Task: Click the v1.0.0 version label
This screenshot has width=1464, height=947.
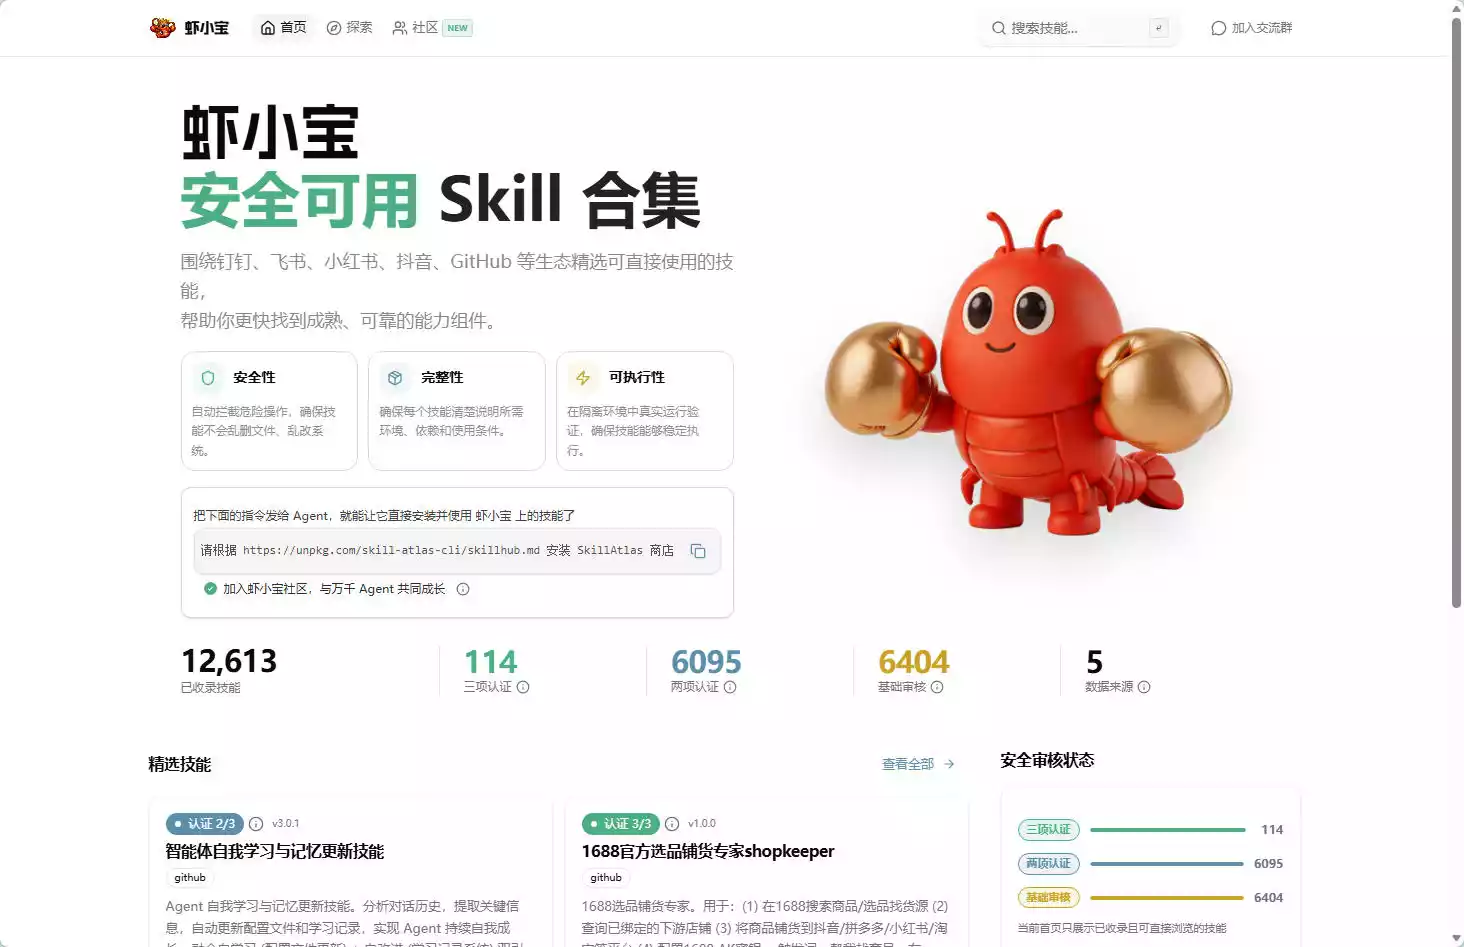Action: click(x=702, y=824)
